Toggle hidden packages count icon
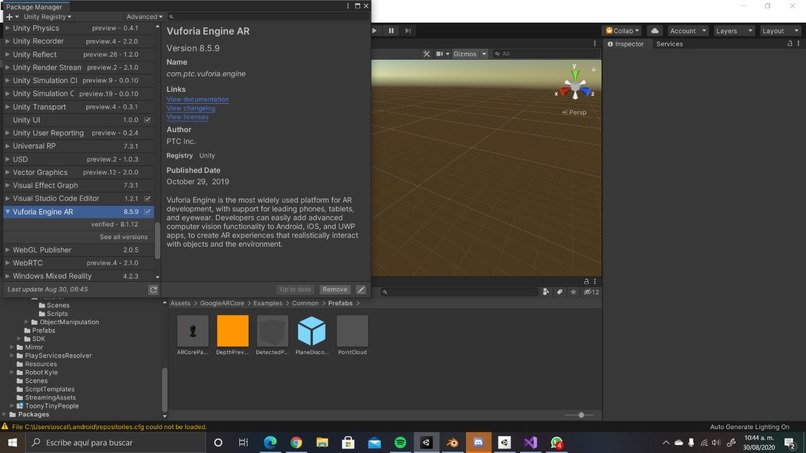The height and width of the screenshot is (453, 806). click(x=591, y=292)
